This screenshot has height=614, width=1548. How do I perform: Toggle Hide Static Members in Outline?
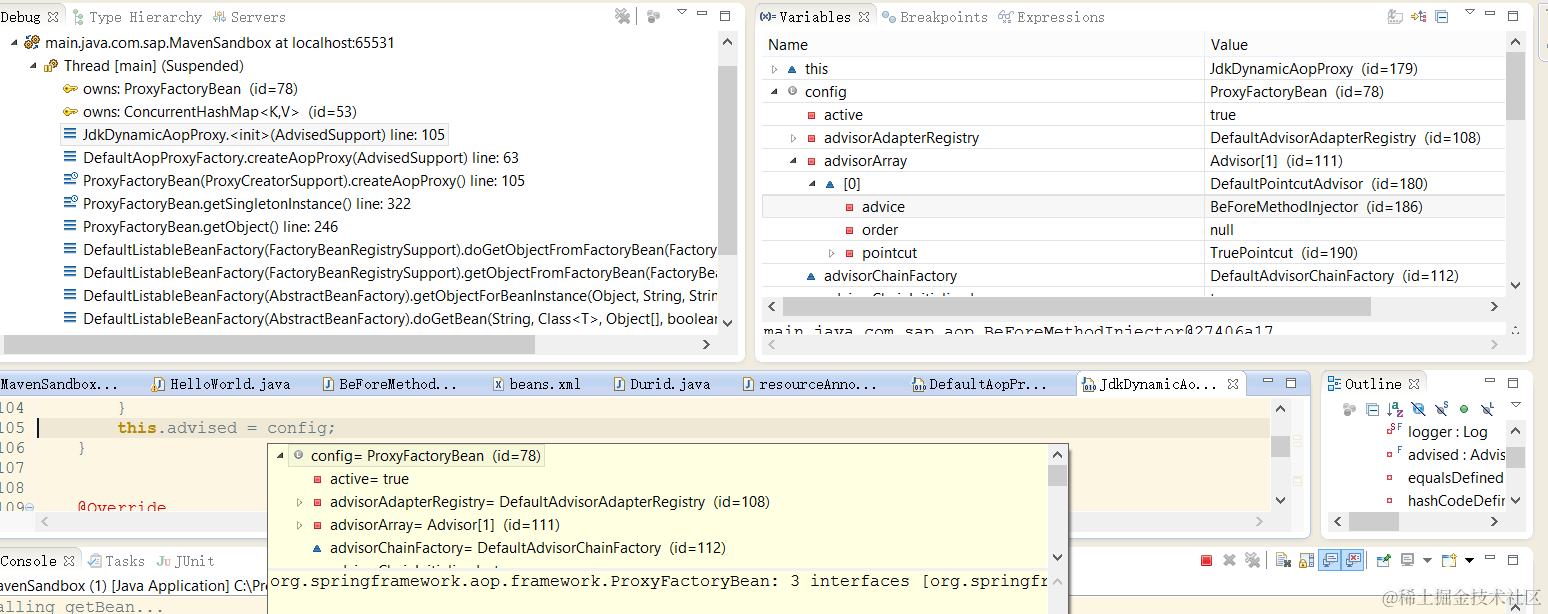(x=1441, y=409)
